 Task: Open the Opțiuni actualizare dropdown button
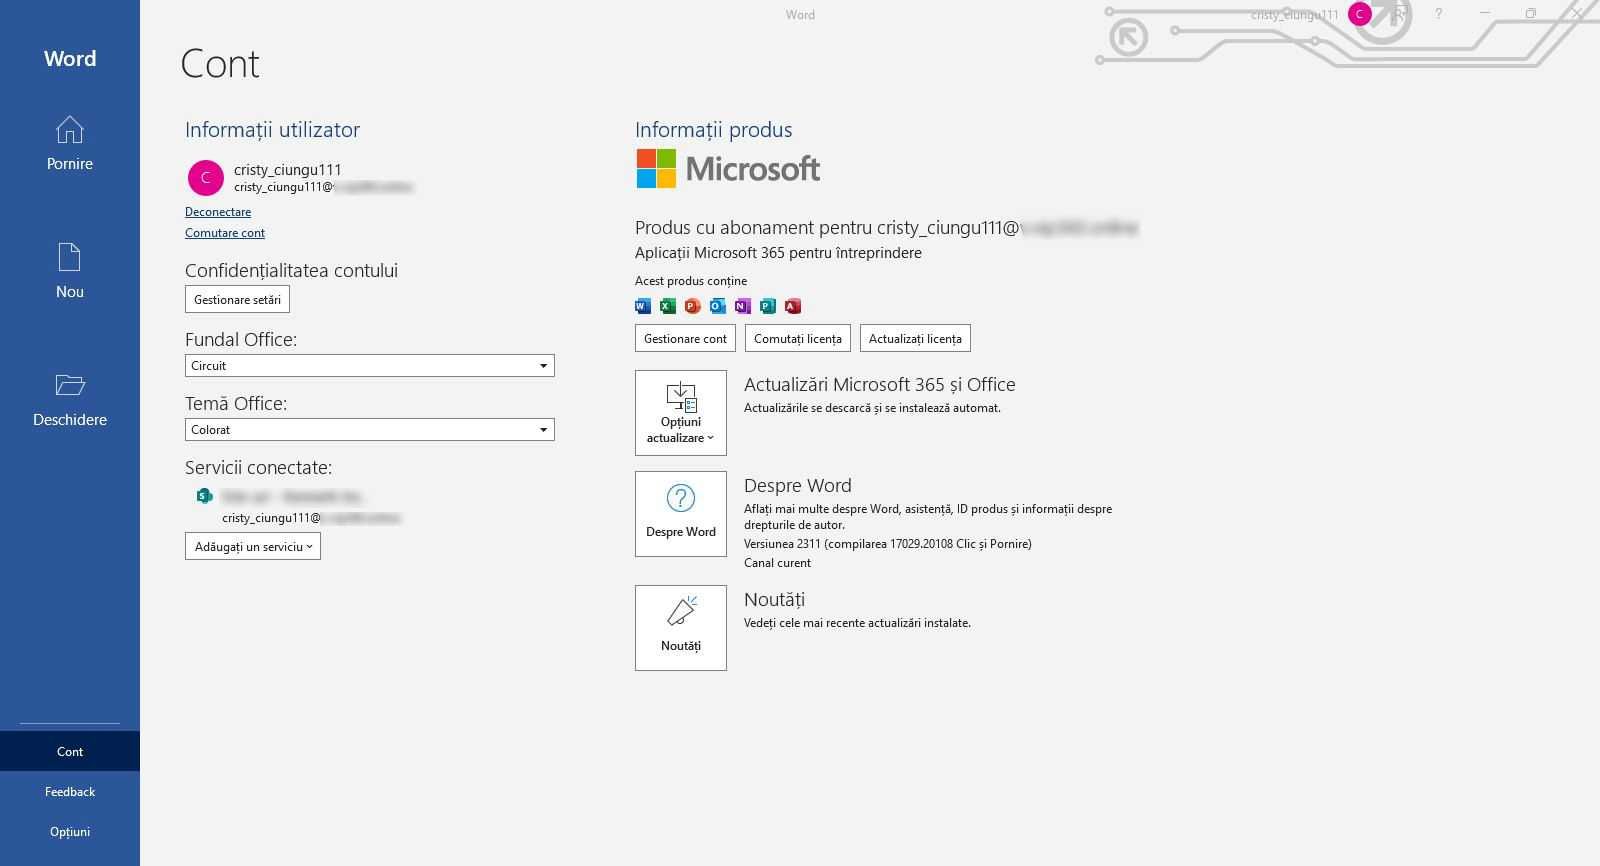tap(681, 413)
